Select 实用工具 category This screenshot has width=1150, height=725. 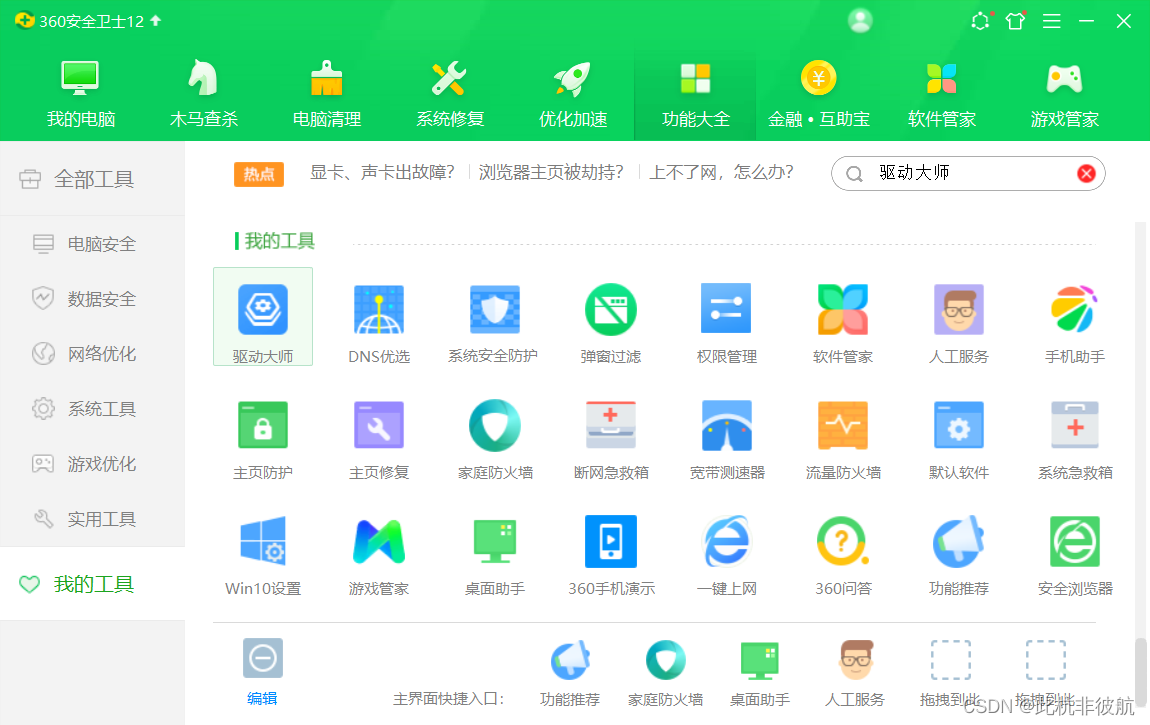tap(92, 519)
